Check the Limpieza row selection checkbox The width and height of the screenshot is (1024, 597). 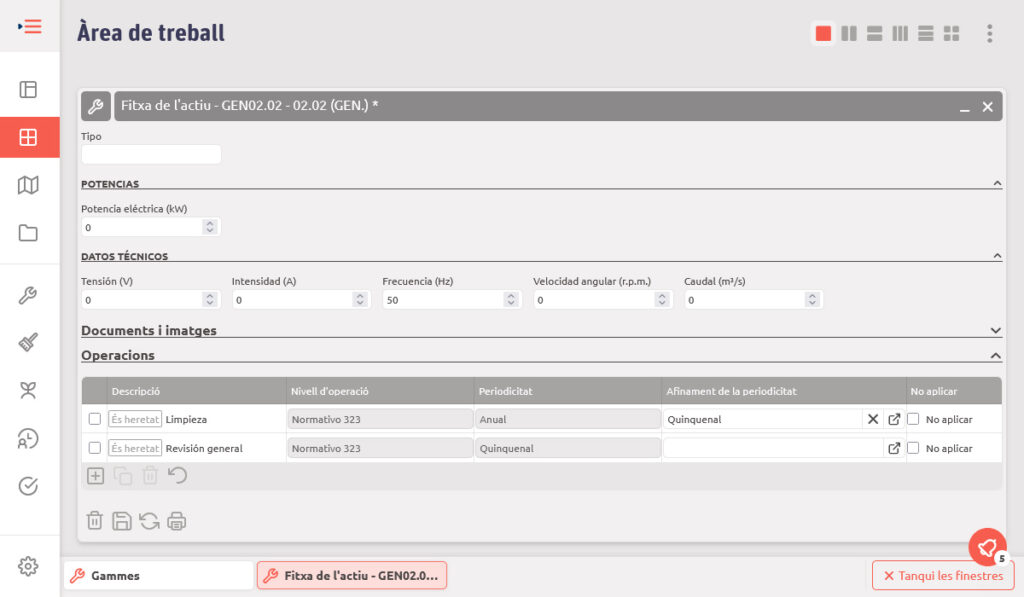pos(95,419)
